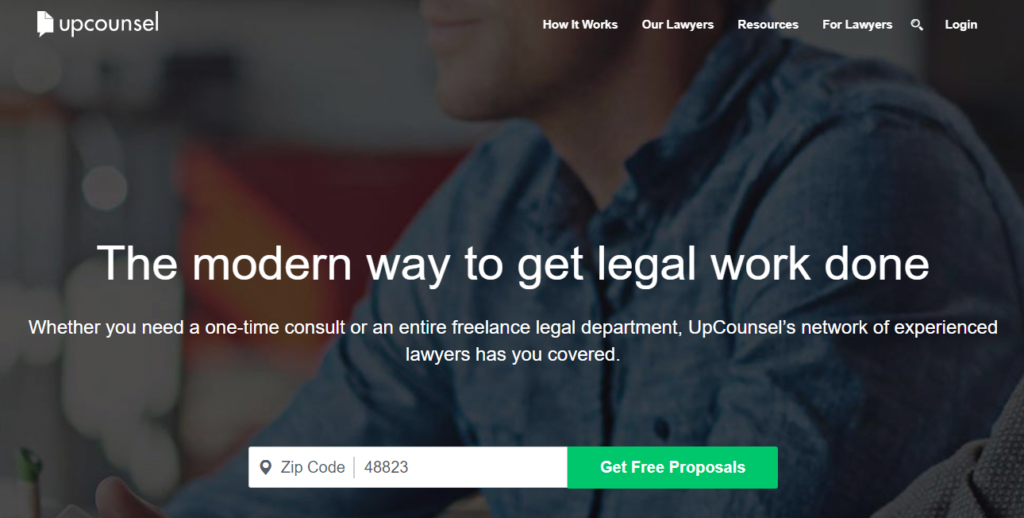Click the upcounsel wordmark text

tap(108, 24)
